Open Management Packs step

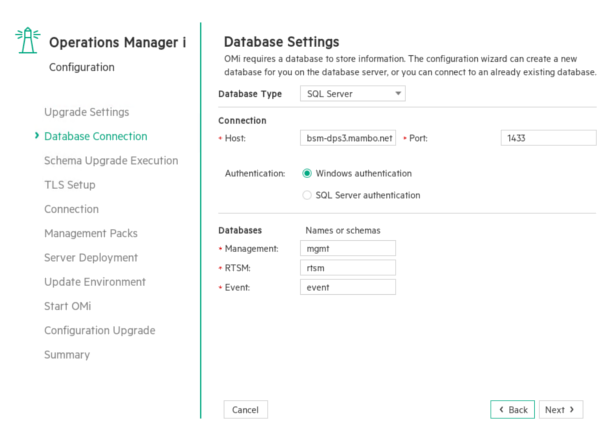(x=91, y=233)
